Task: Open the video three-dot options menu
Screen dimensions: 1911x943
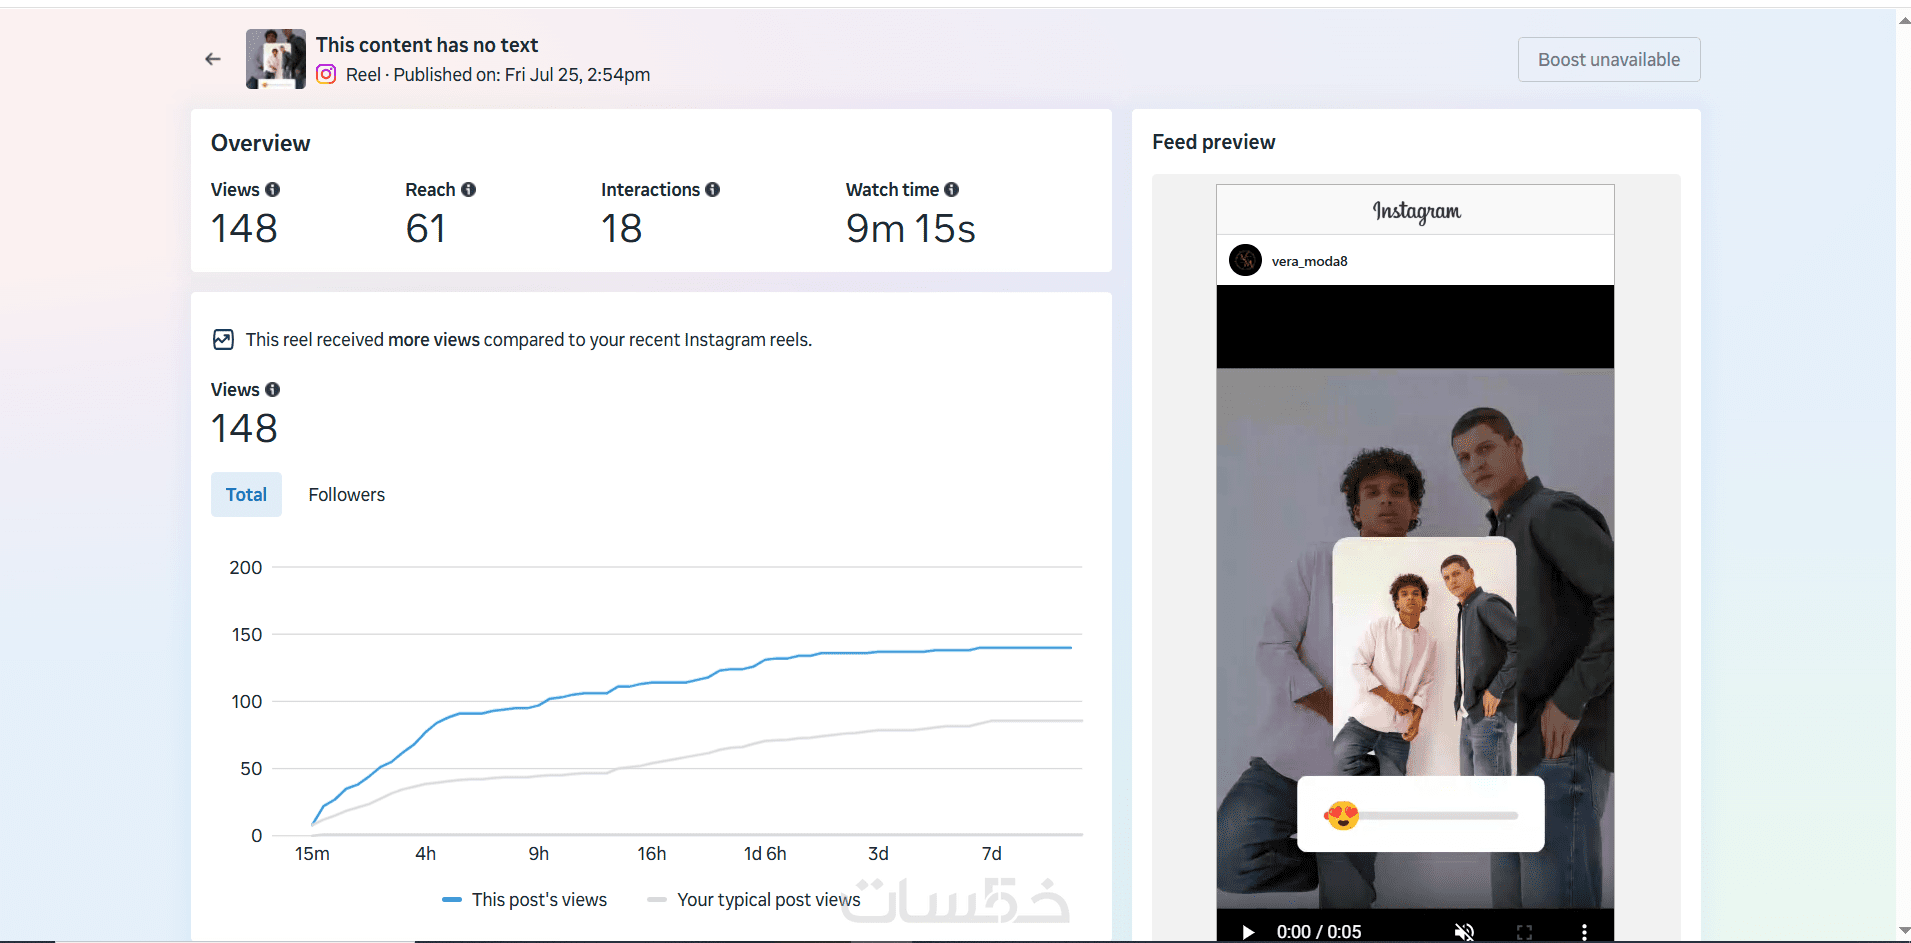Action: 1584,931
